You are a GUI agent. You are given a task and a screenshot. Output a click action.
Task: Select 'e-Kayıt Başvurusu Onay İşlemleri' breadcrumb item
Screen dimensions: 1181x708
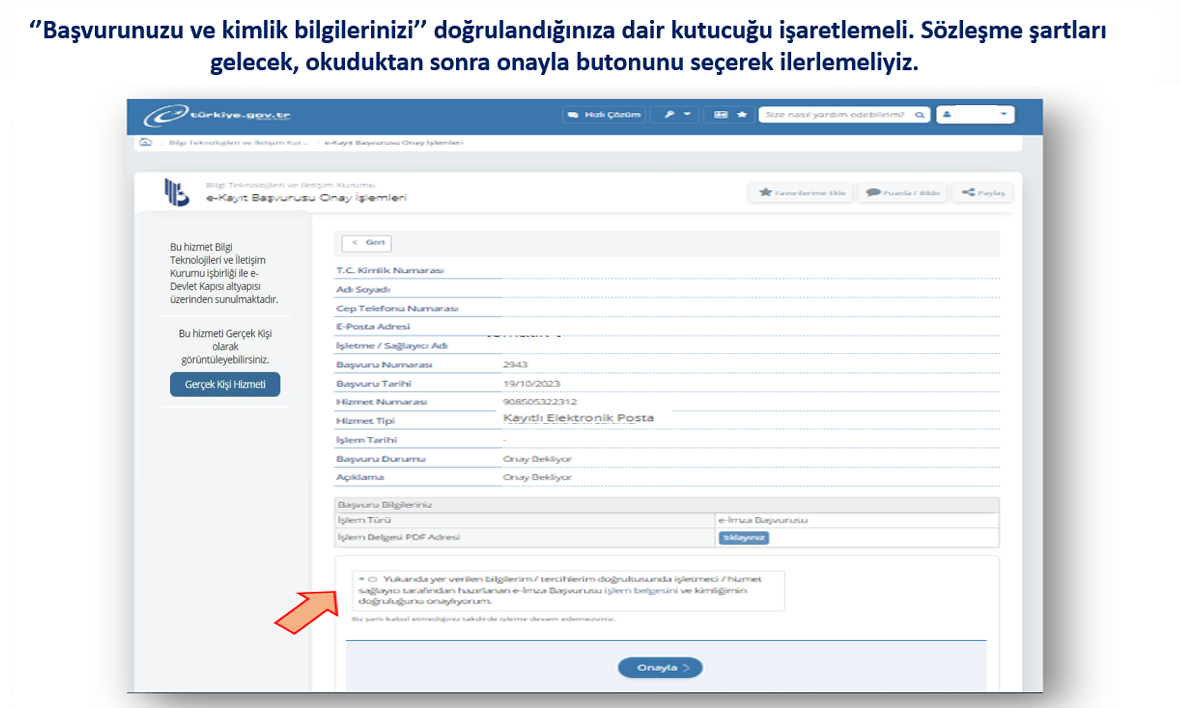(x=393, y=143)
